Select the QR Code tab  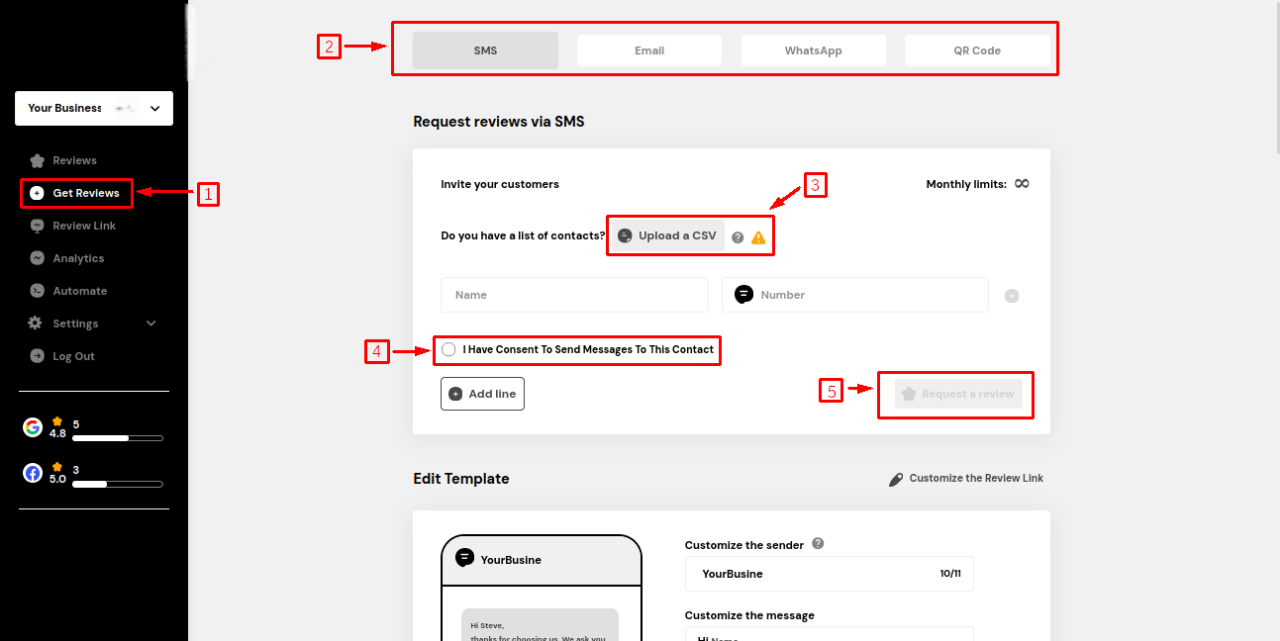point(977,51)
